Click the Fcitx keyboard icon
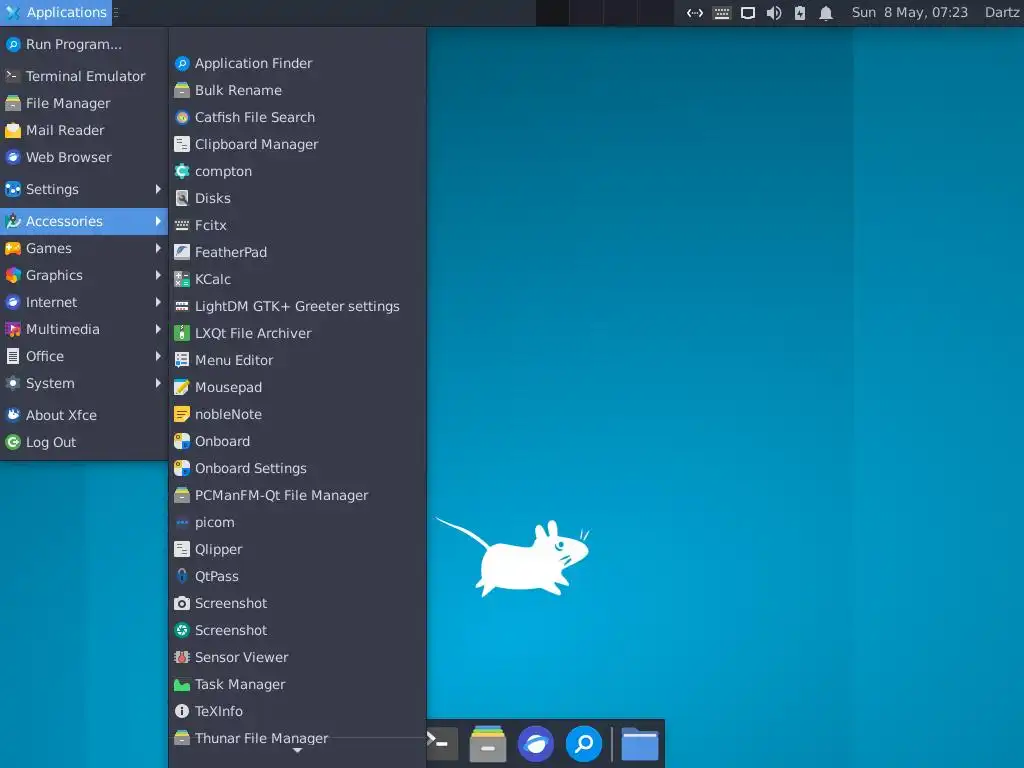 [x=182, y=225]
